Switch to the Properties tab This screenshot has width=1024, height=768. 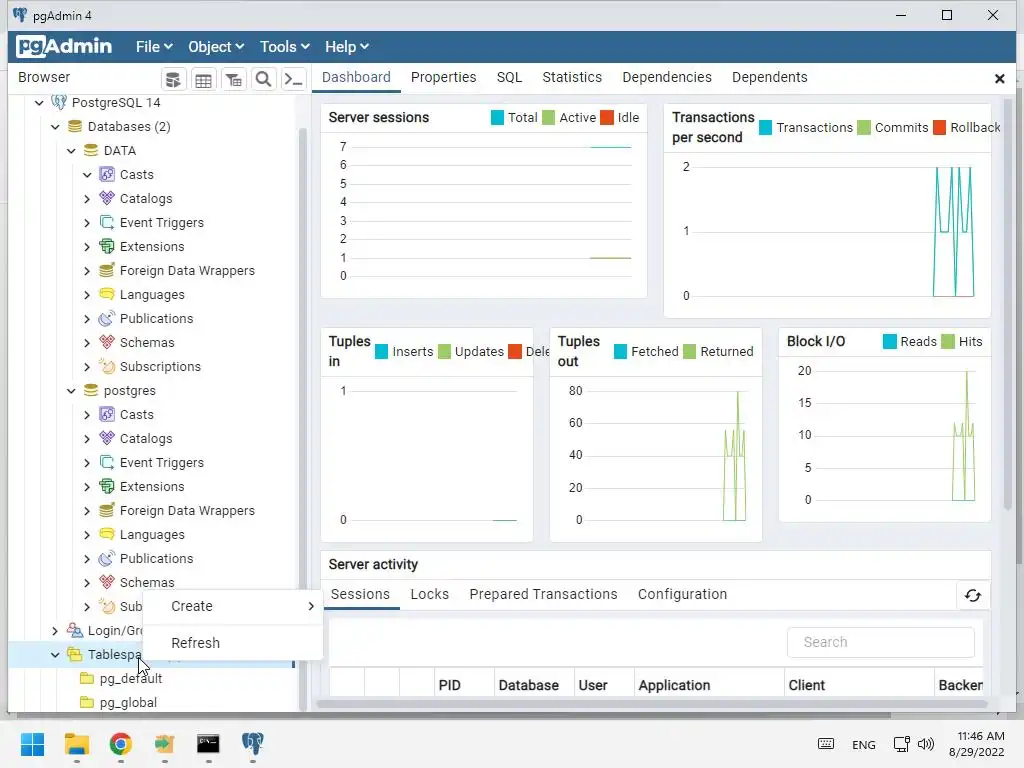pos(443,77)
